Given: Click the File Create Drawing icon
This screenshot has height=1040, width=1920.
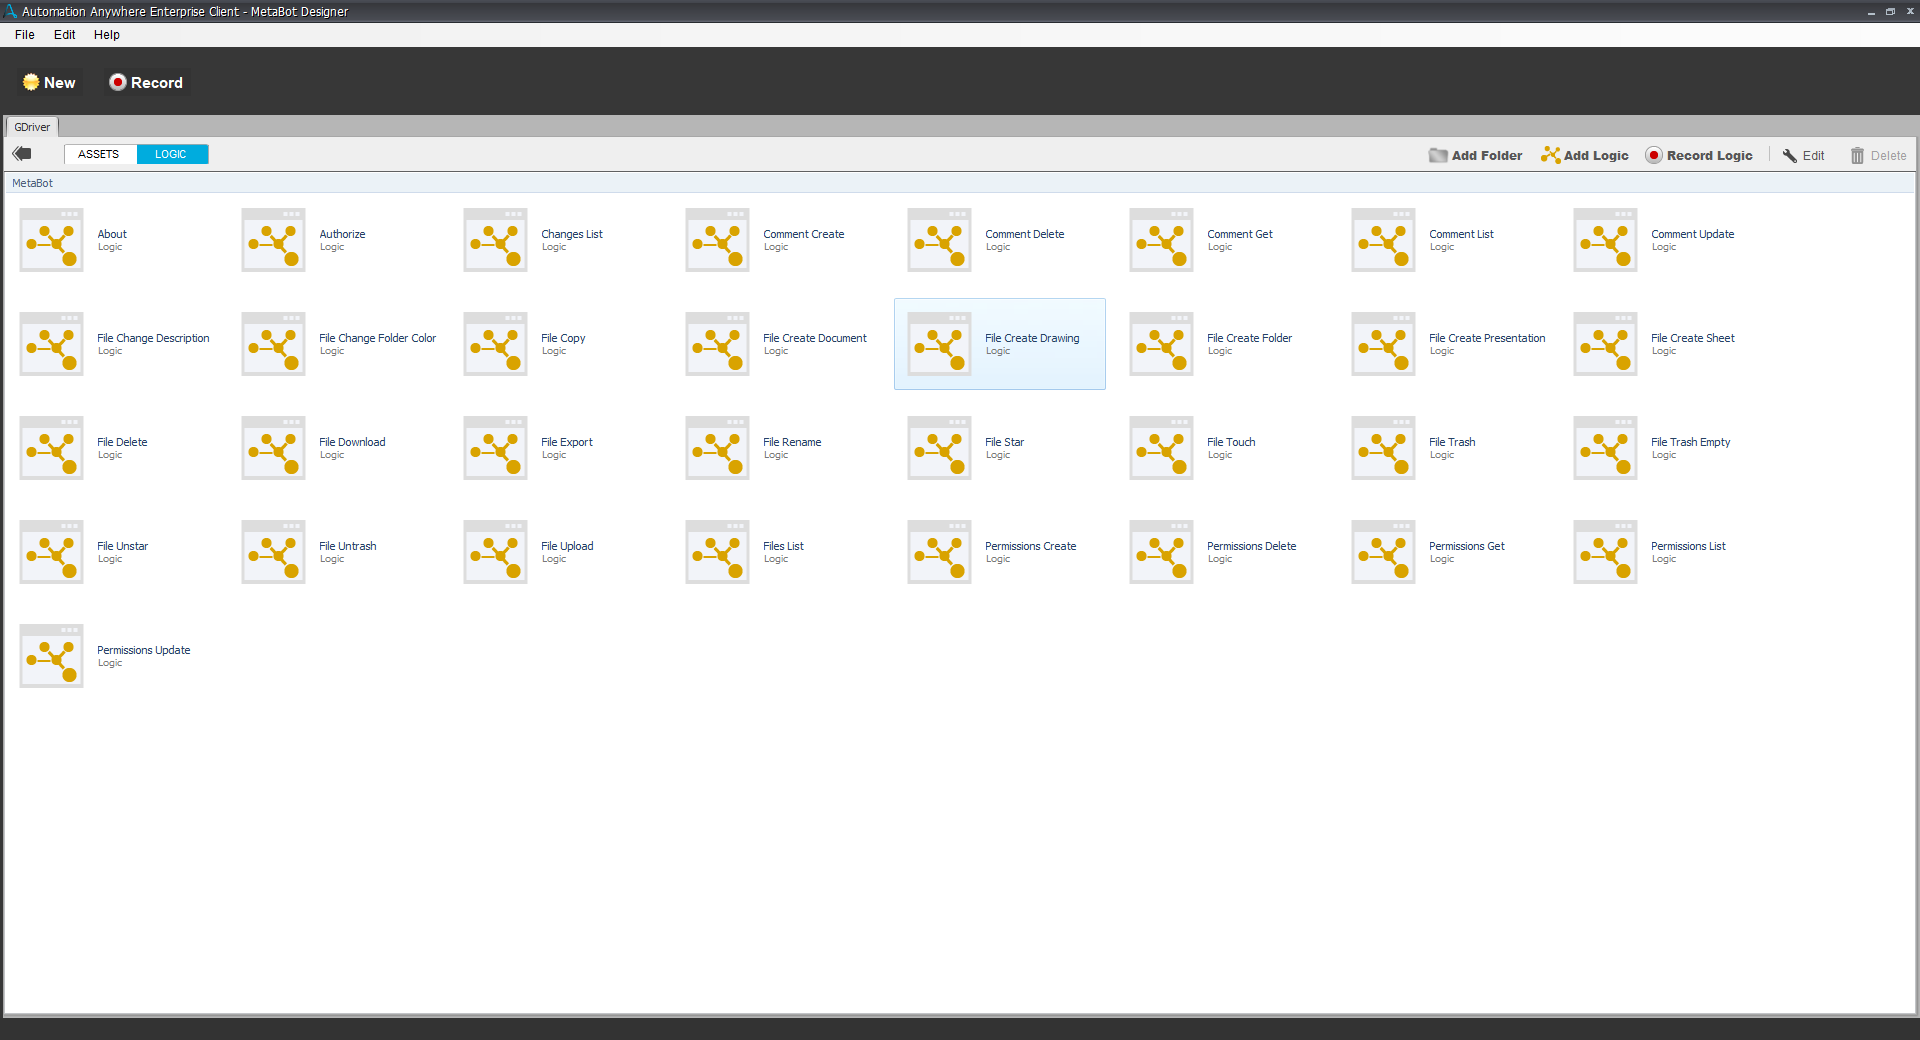Looking at the screenshot, I should (939, 344).
